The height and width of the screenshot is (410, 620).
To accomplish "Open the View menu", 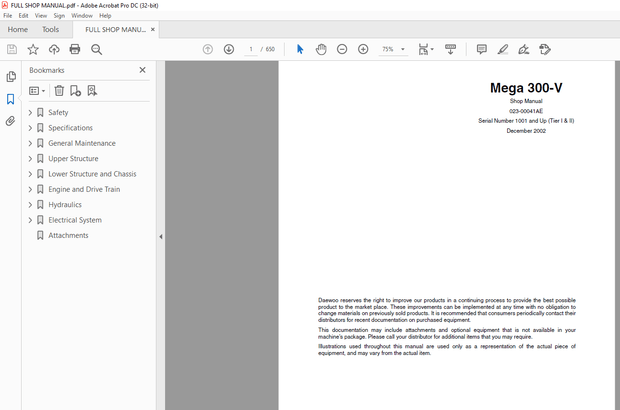I will pyautogui.click(x=41, y=16).
